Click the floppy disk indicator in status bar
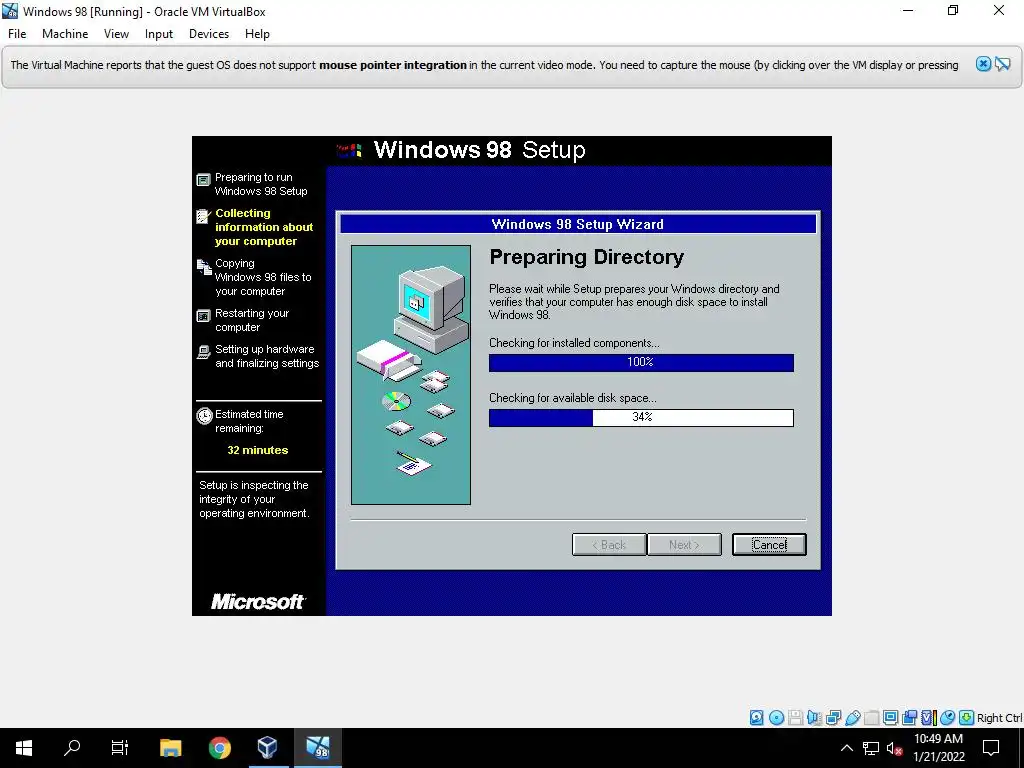 tap(795, 718)
